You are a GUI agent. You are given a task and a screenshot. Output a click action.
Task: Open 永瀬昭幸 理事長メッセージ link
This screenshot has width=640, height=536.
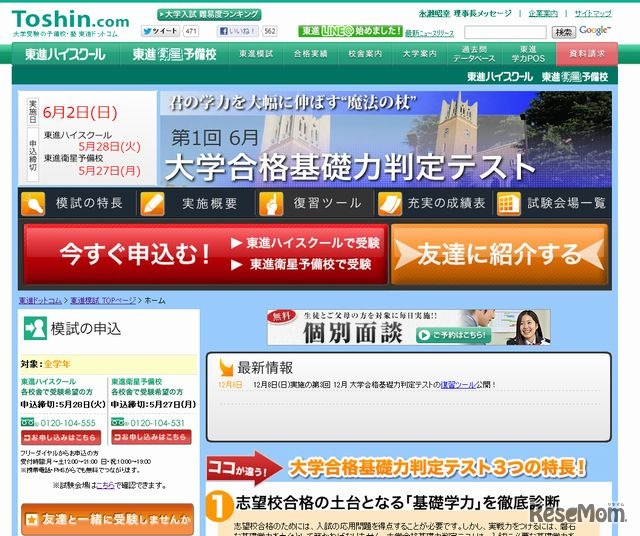465,13
